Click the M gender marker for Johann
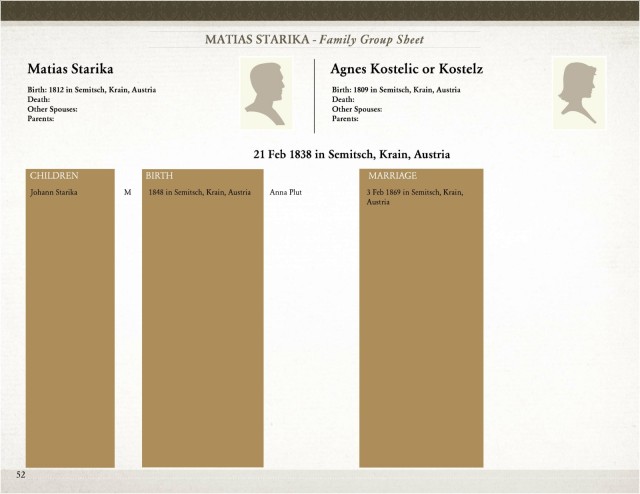The height and width of the screenshot is (494, 640). pyautogui.click(x=128, y=192)
